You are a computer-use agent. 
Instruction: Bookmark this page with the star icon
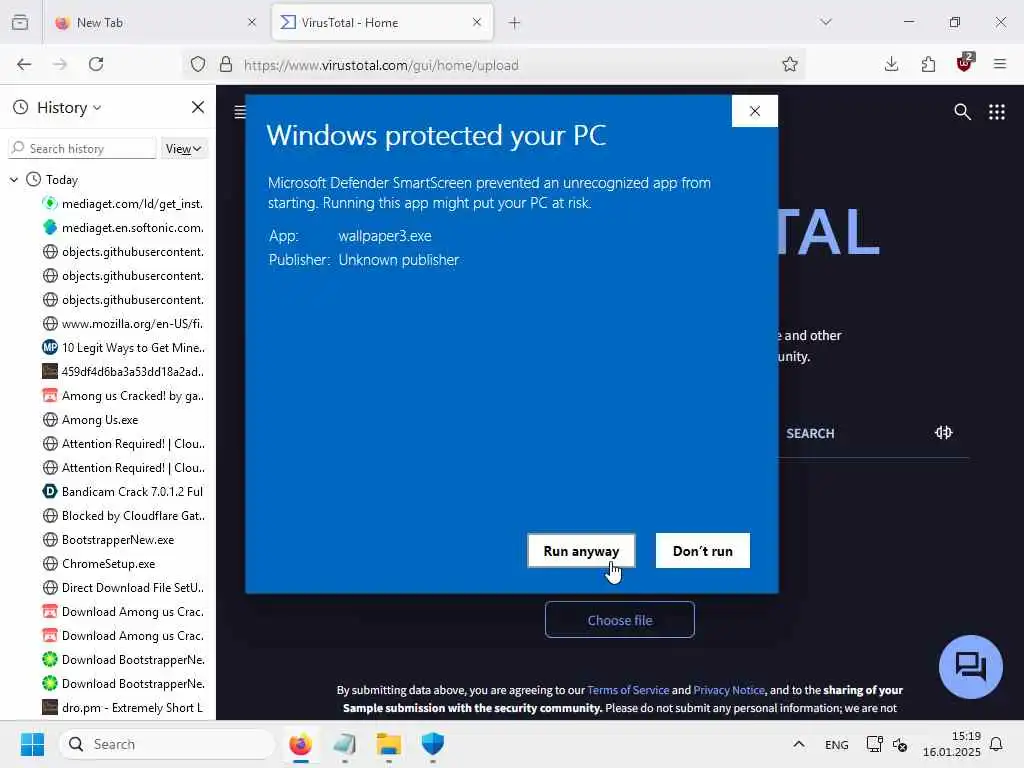(790, 64)
